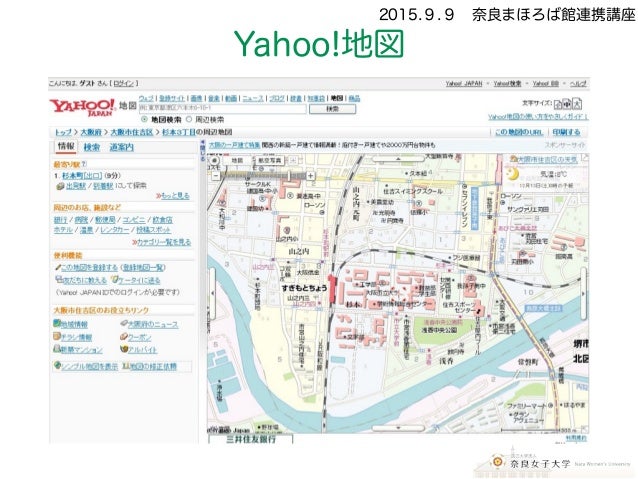Select the 周辺検索 radio button
The image size is (638, 479).
click(189, 120)
